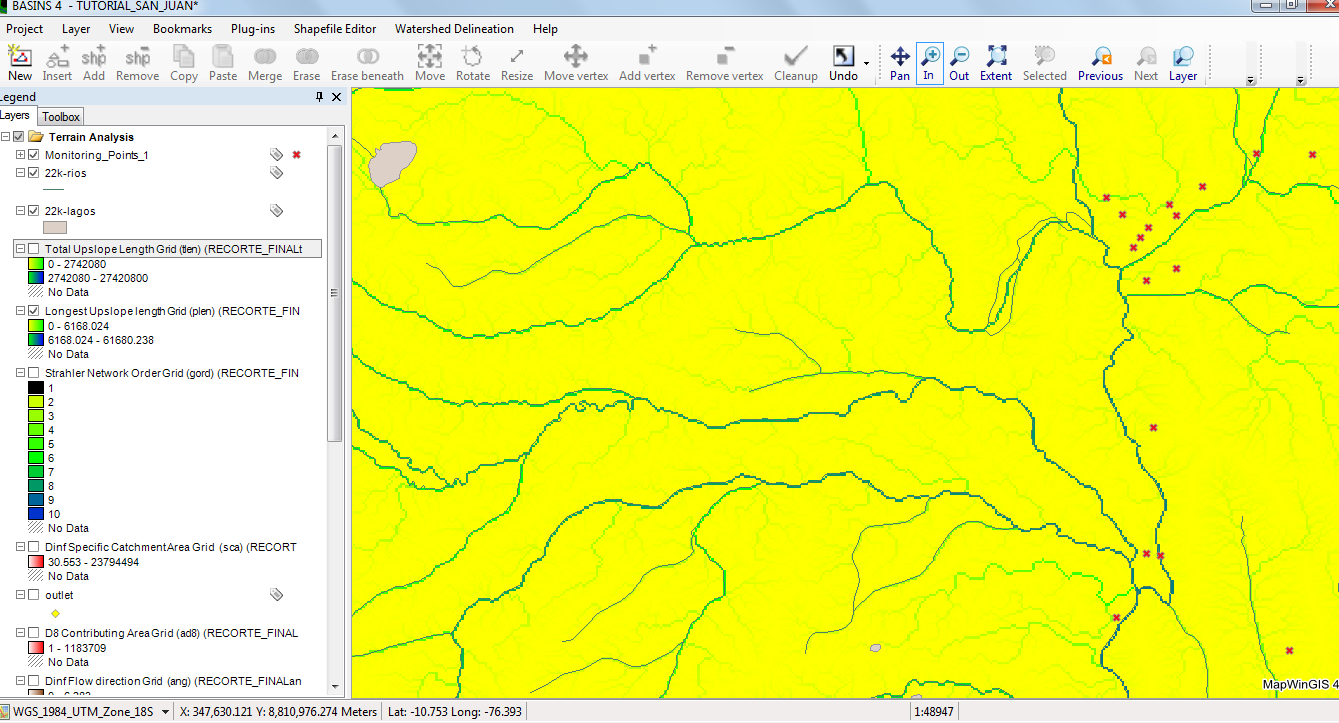Click the Legend panel vertical scrollbar thumb

[x=335, y=292]
